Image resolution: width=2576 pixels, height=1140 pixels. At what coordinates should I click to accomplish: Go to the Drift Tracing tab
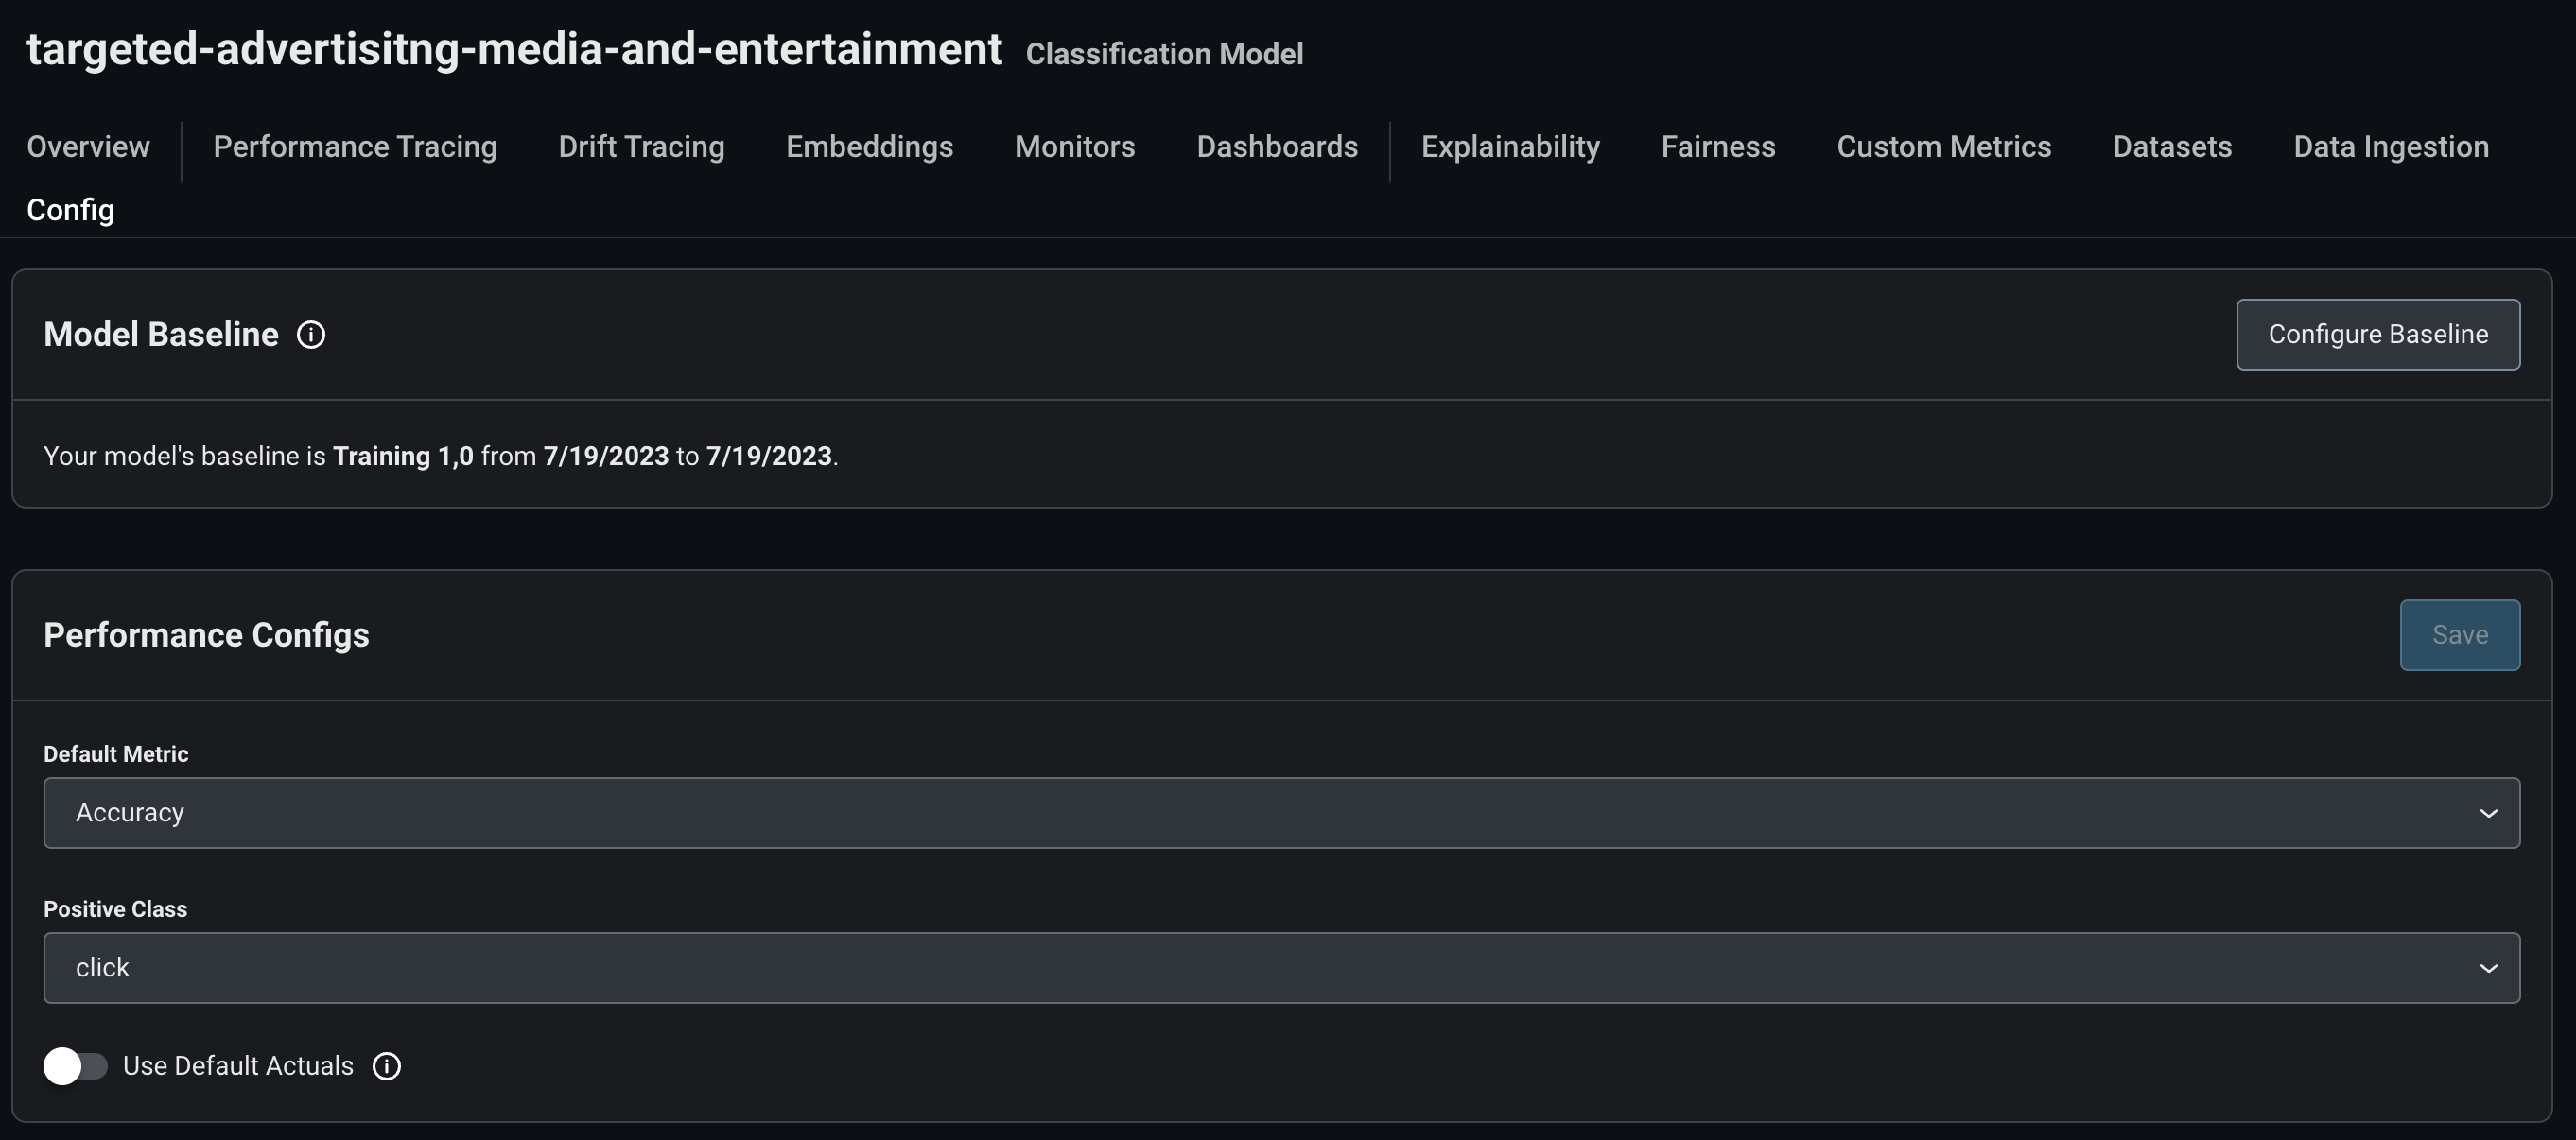click(641, 147)
